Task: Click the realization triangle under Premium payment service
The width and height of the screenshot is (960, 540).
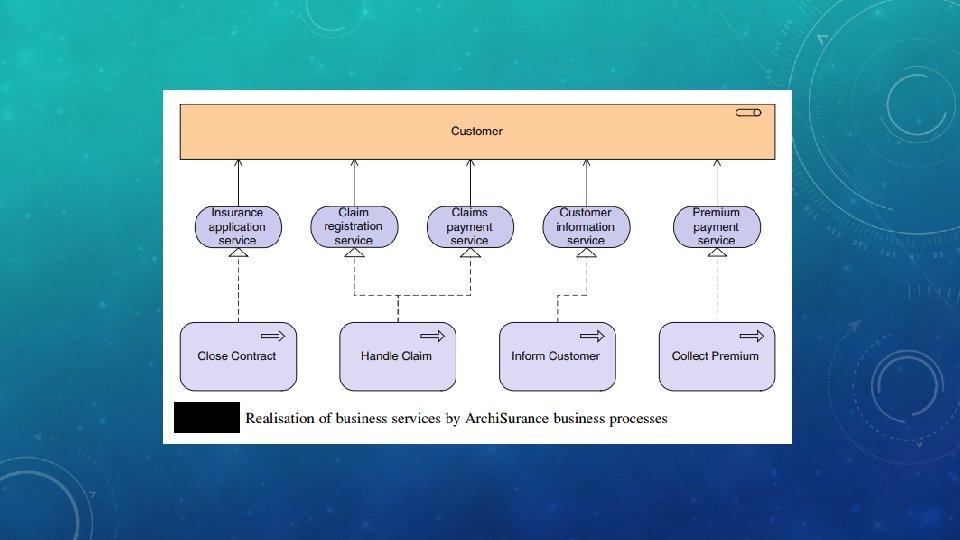Action: [717, 252]
